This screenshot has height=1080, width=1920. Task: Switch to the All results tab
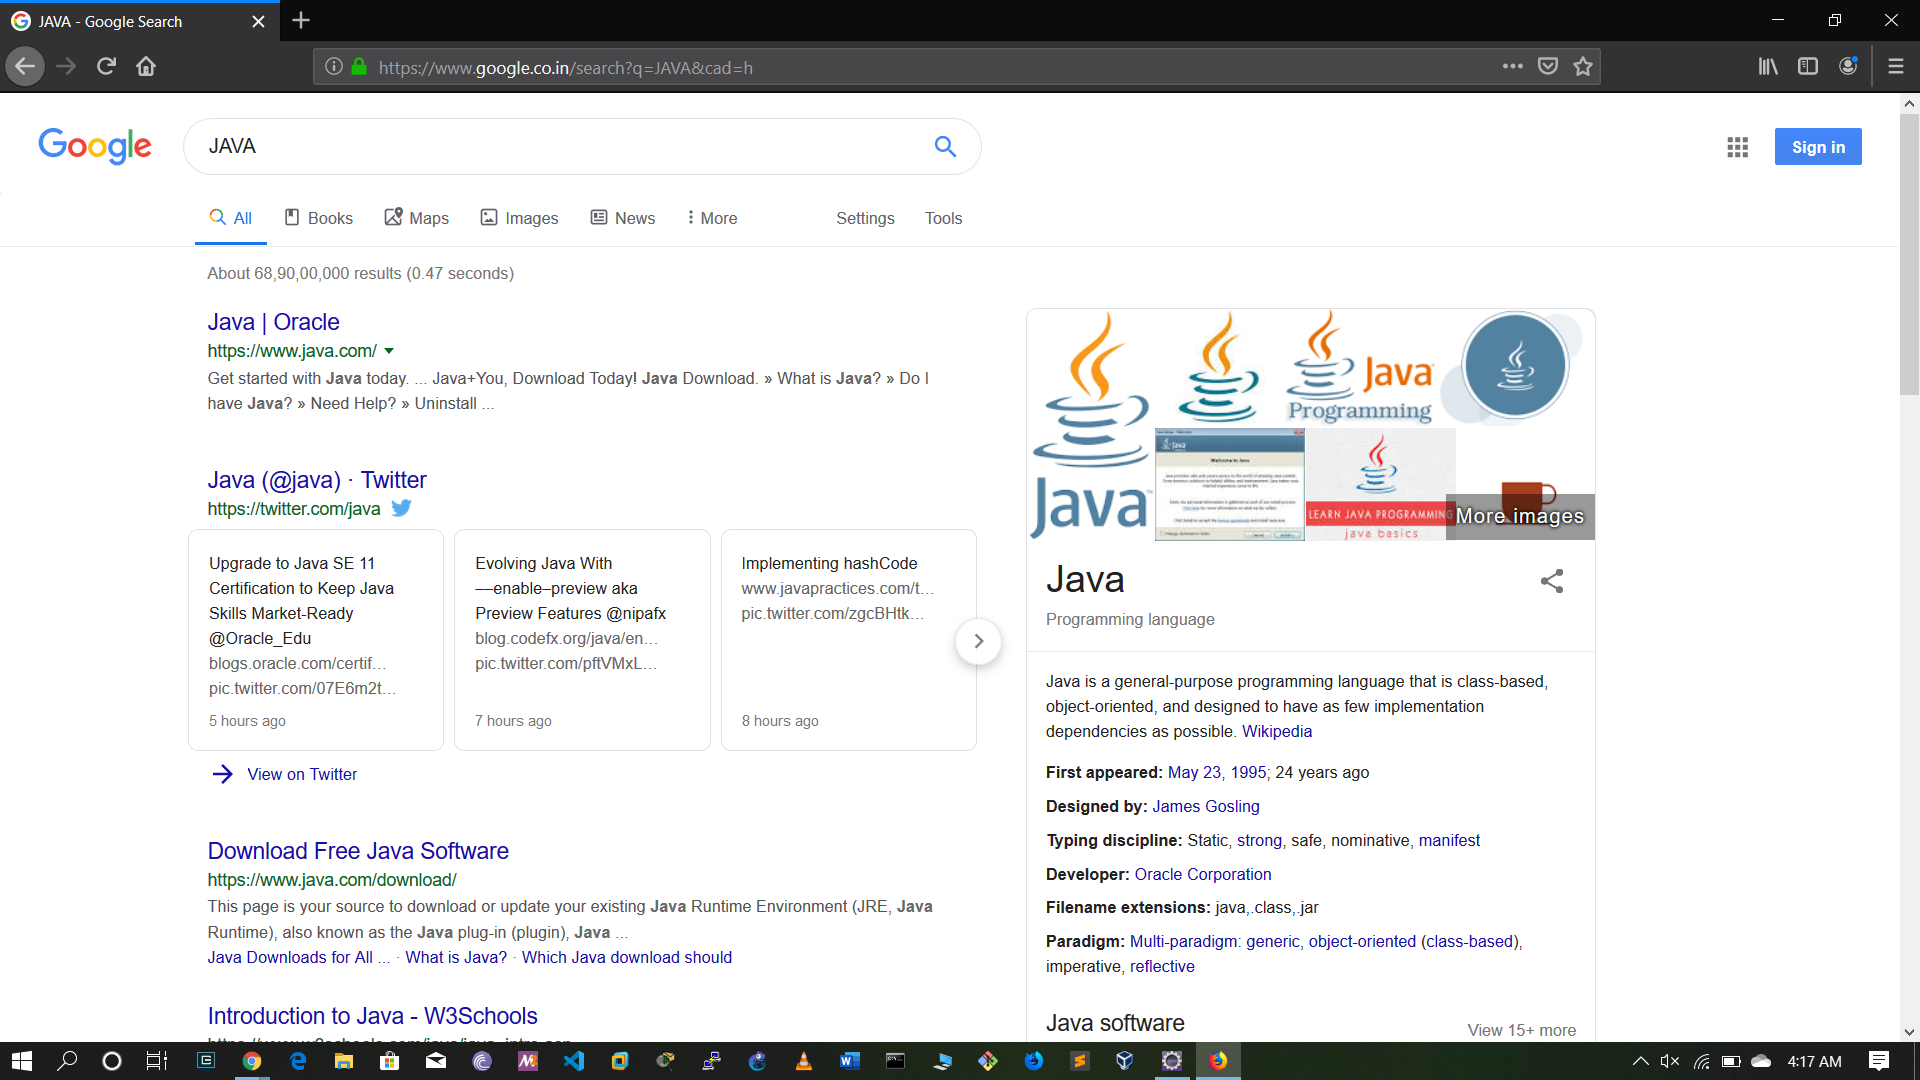[230, 218]
